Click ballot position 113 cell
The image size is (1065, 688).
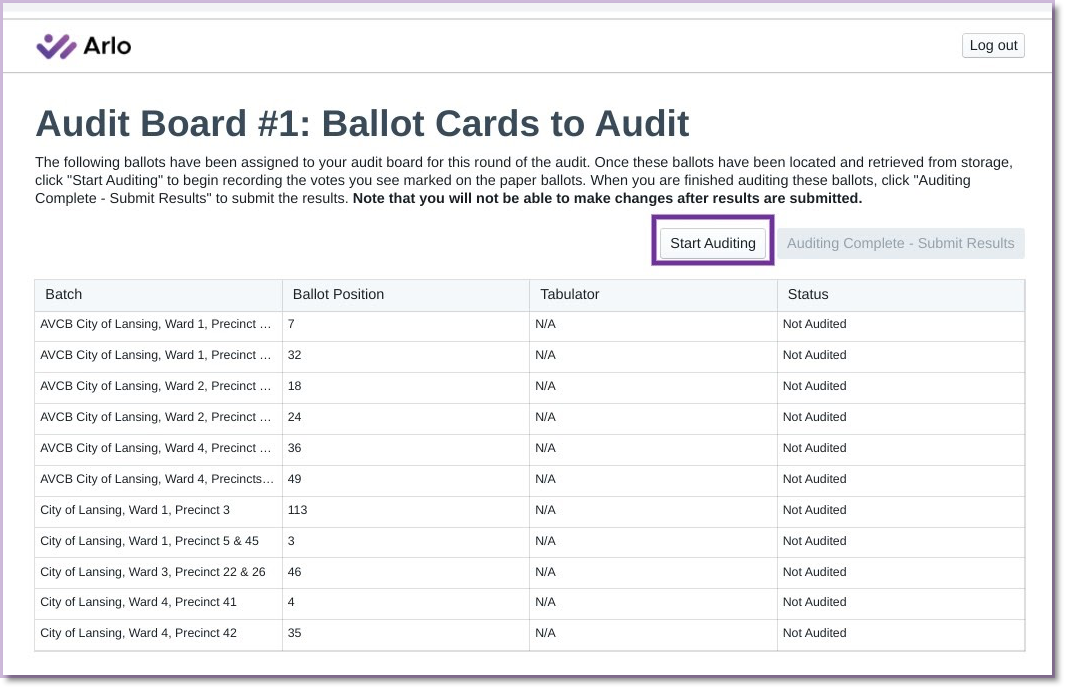(x=405, y=510)
